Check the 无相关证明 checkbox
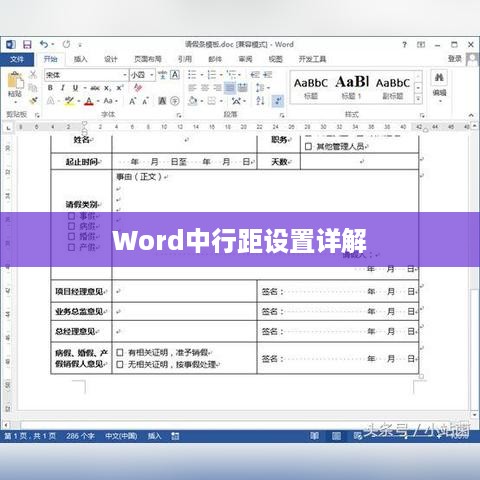 [120, 364]
